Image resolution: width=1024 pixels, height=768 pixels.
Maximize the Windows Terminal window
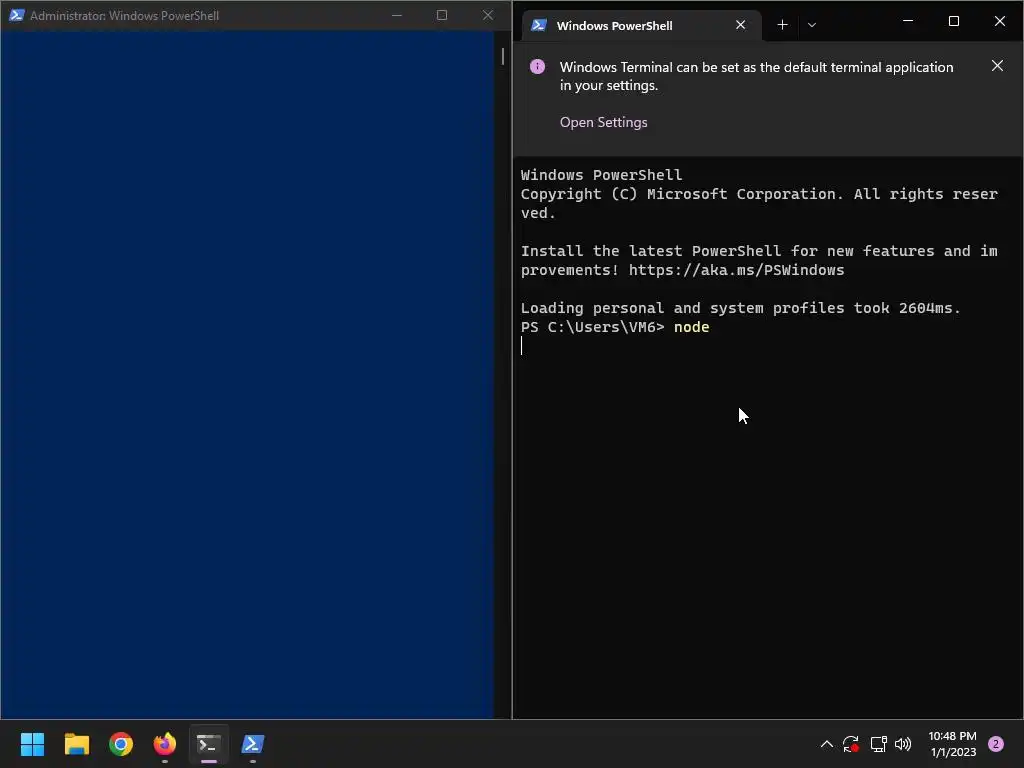(953, 22)
